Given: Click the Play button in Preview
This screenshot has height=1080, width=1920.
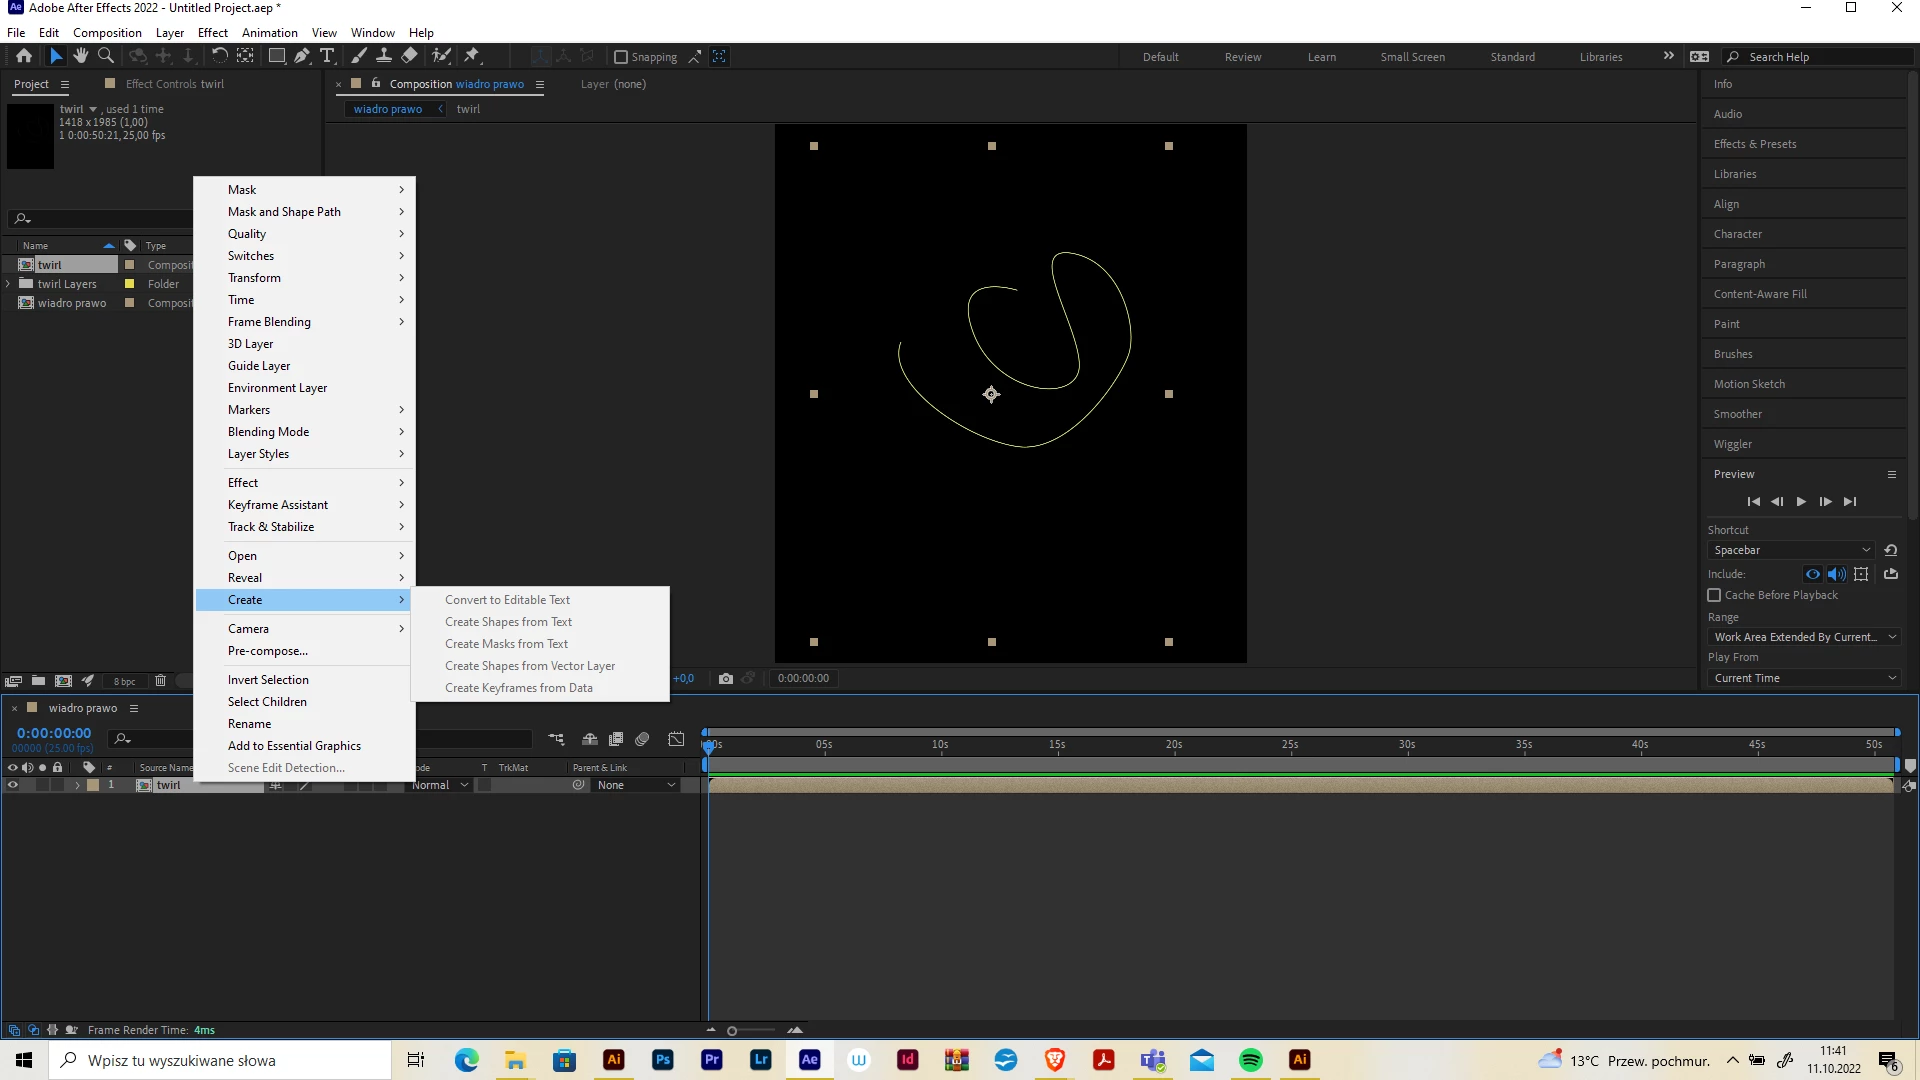Looking at the screenshot, I should tap(1801, 502).
